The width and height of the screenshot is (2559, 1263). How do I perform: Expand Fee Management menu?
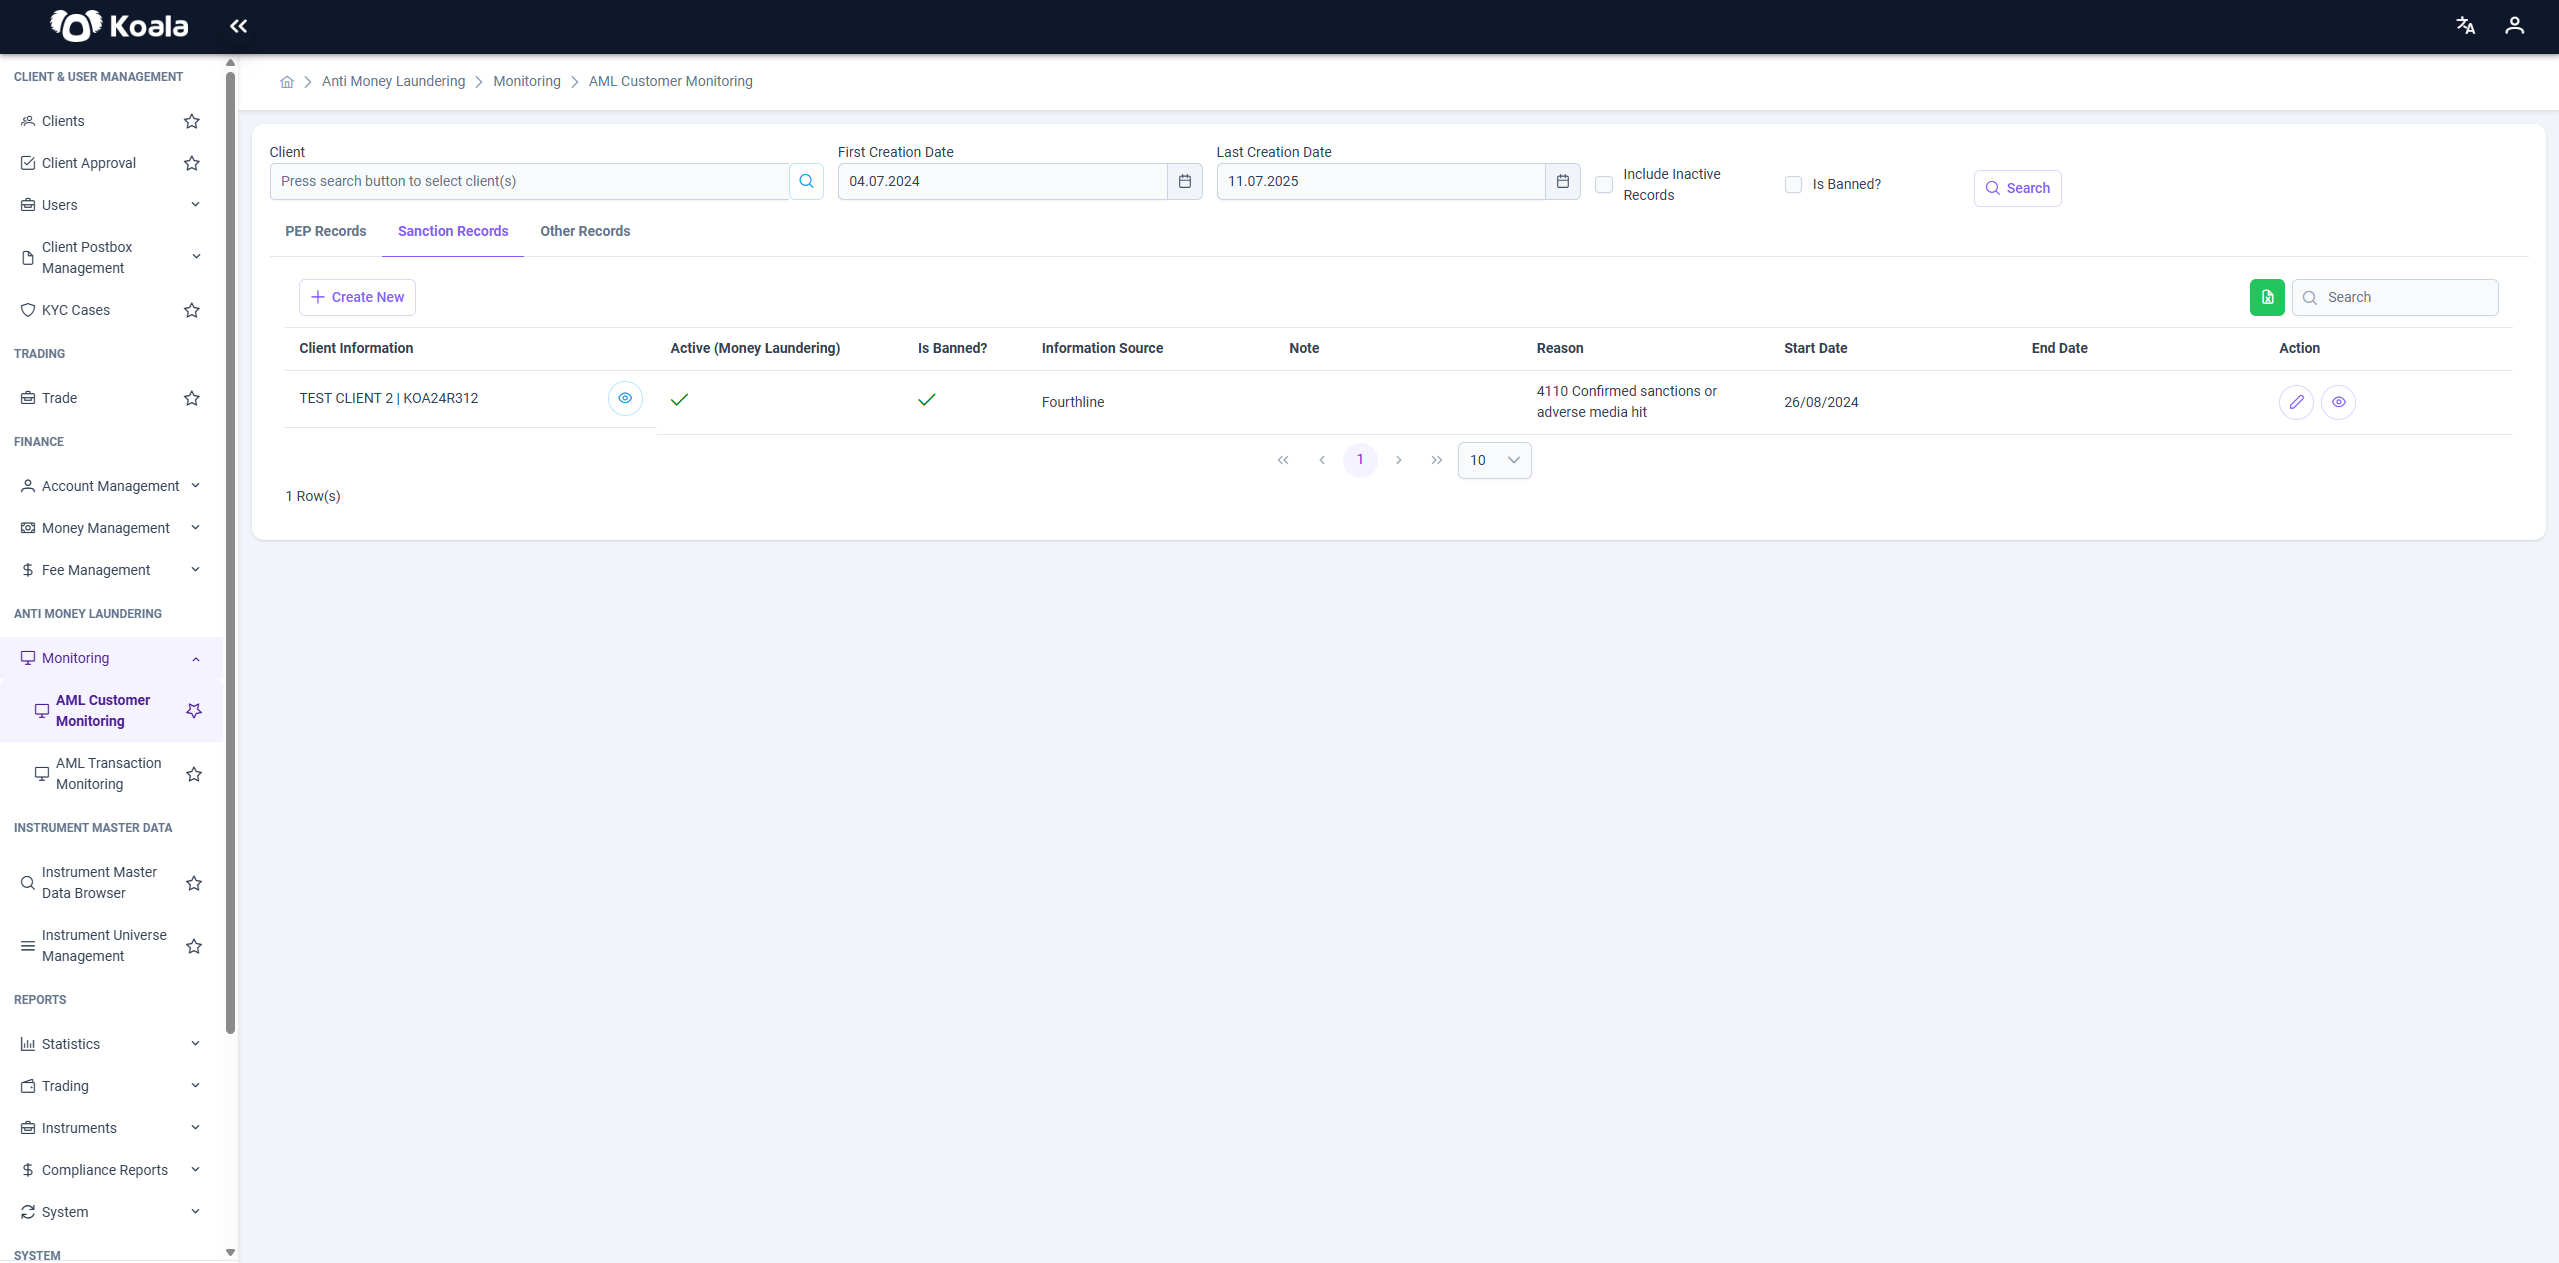[110, 570]
